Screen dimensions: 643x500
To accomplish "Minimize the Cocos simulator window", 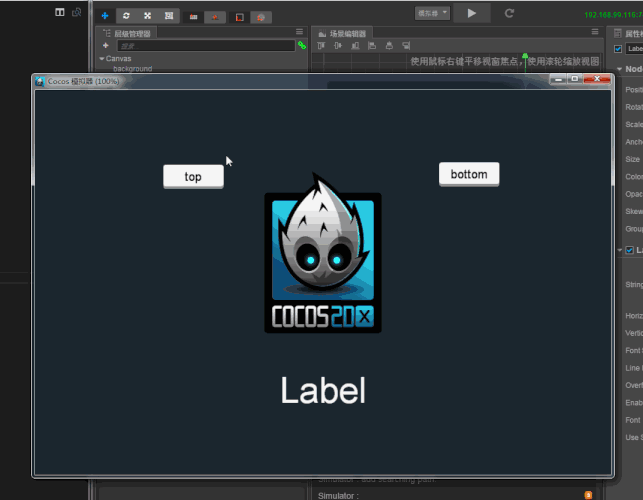I will pyautogui.click(x=558, y=79).
